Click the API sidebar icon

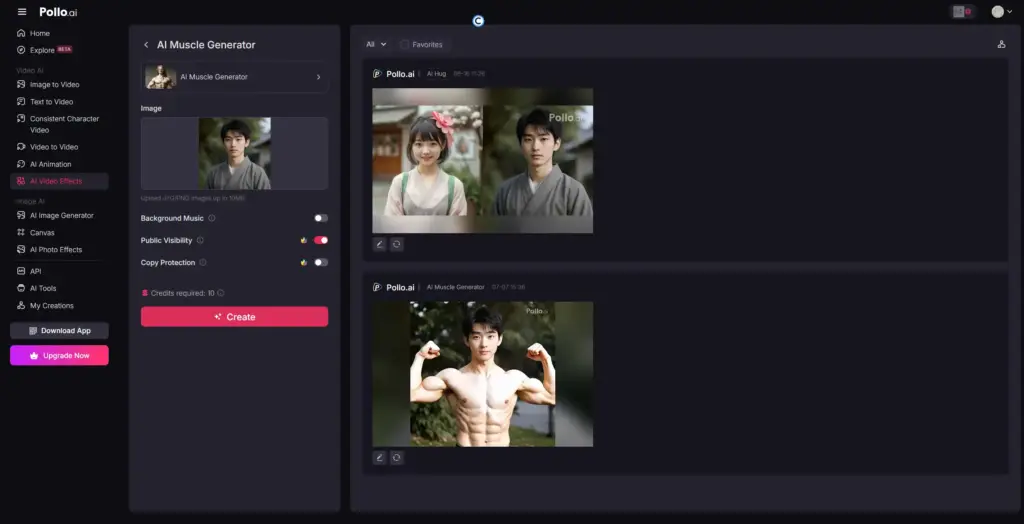tap(21, 271)
